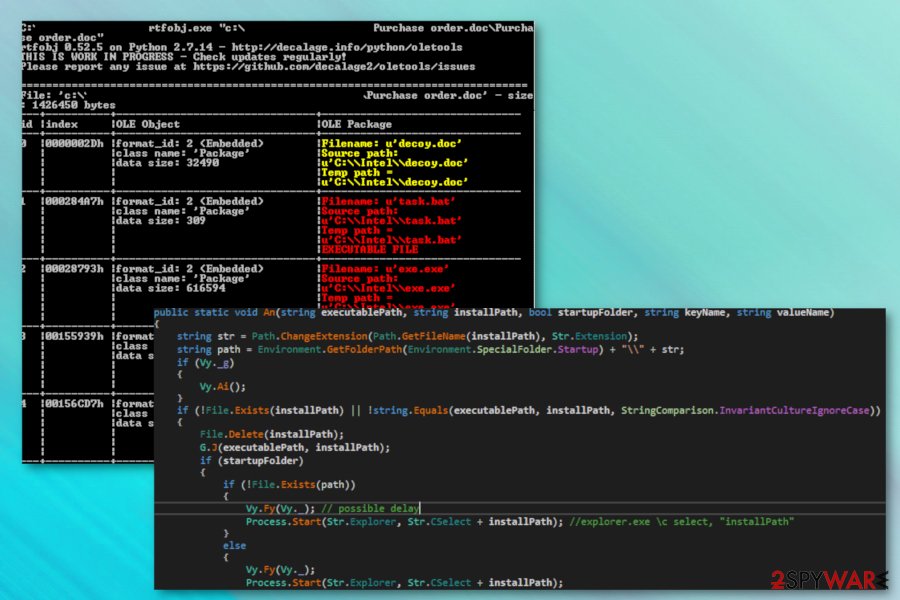900x600 pixels.
Task: Place cursor after possible delay comment
Action: (x=420, y=508)
